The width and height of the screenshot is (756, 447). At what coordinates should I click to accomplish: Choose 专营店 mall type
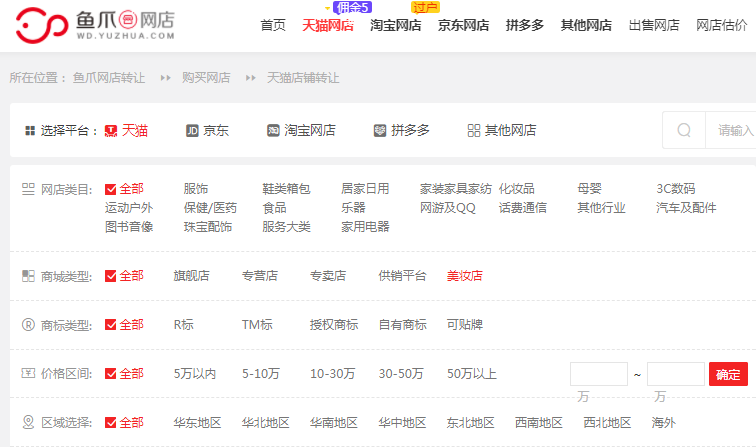point(260,276)
